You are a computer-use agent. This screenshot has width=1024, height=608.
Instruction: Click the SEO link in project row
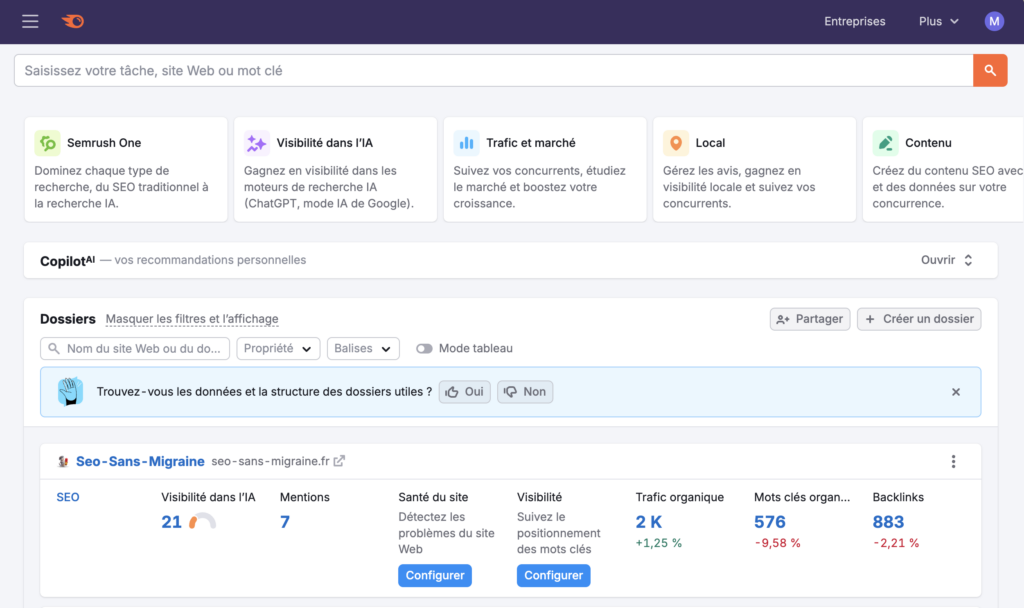[x=68, y=498]
